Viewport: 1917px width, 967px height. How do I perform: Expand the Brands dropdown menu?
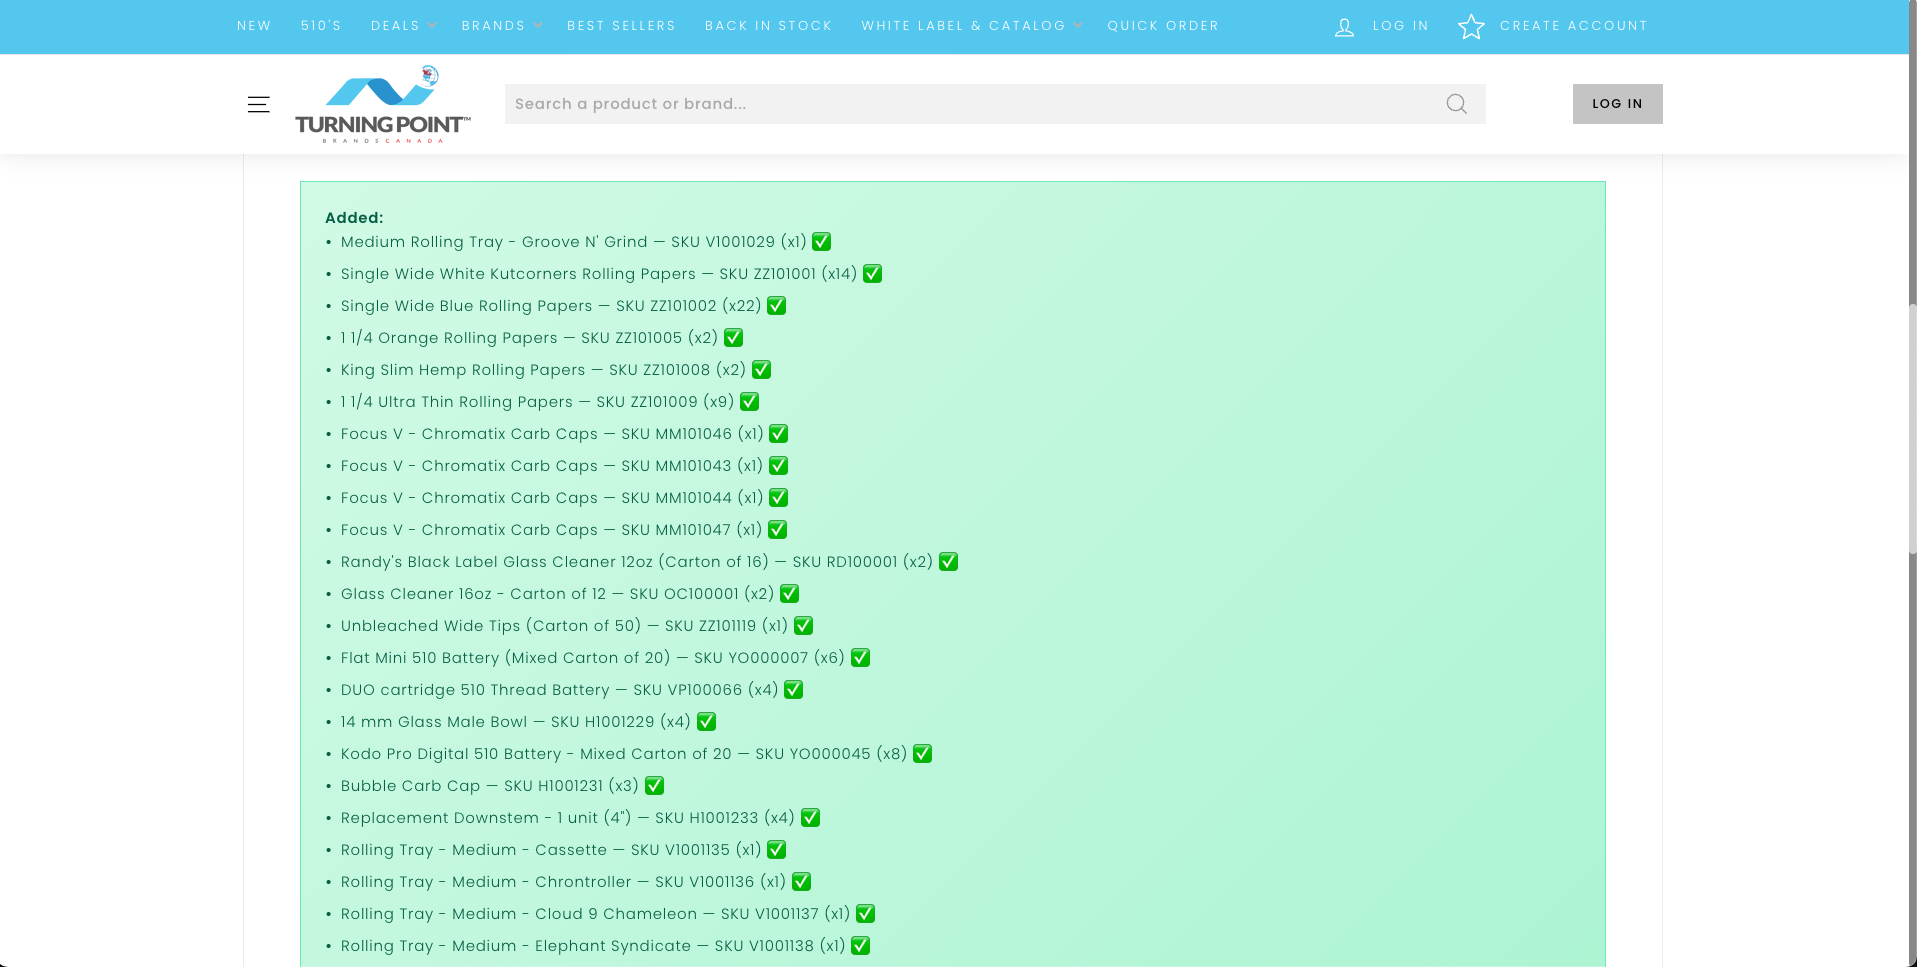click(500, 26)
